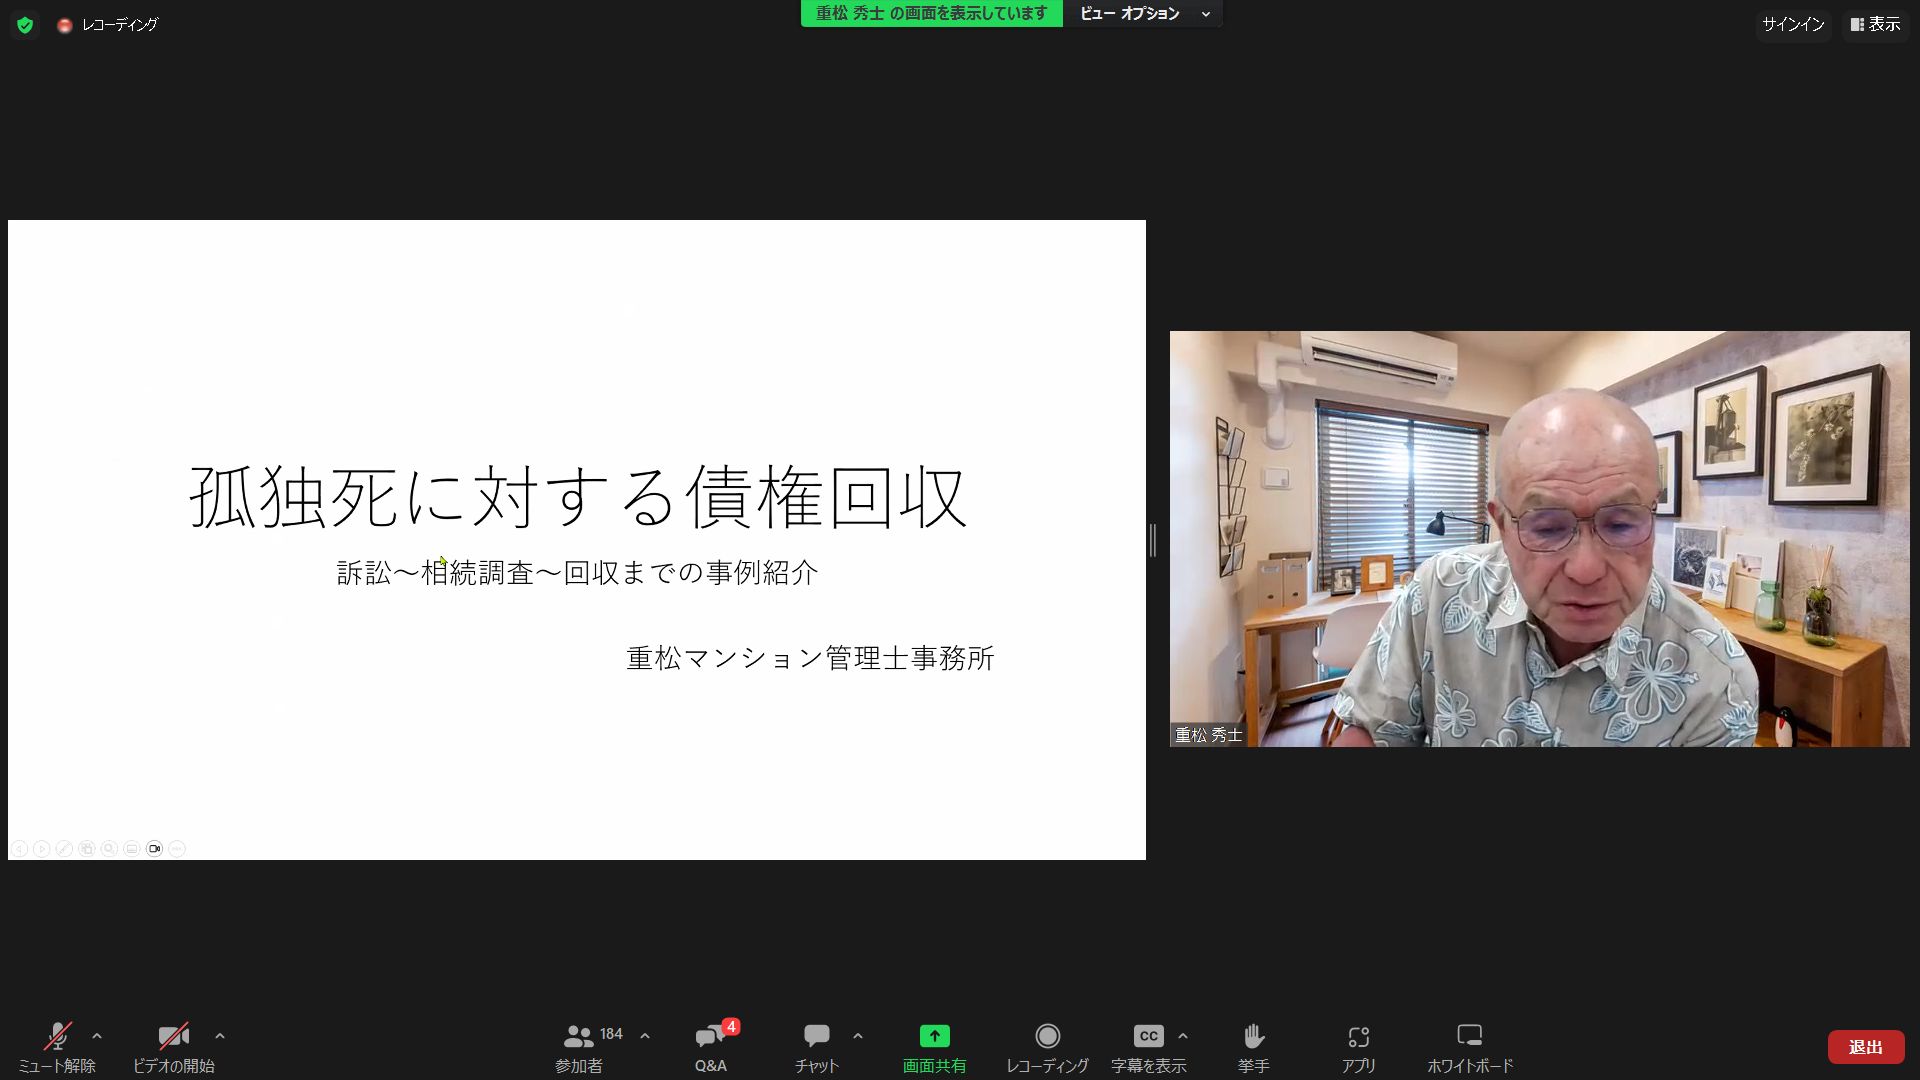This screenshot has width=1920, height=1080.
Task: Click the slide title 孤独死に対する債権回収
Action: click(579, 496)
